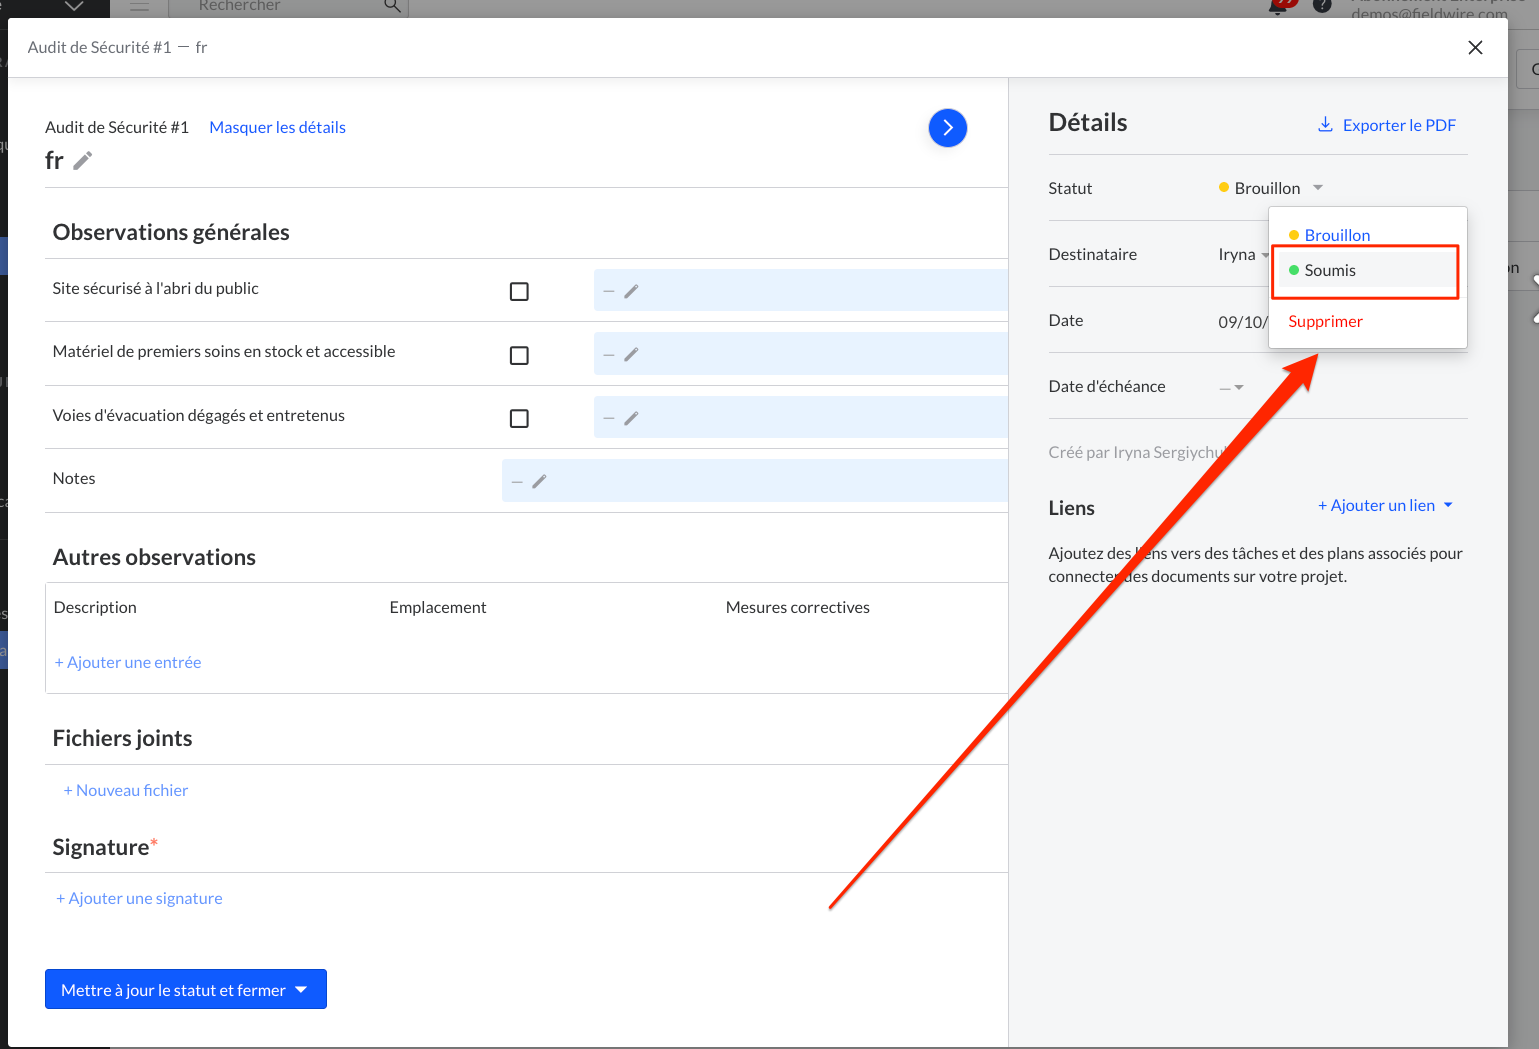Click pencil icon for Matériel de premiers soins
The width and height of the screenshot is (1539, 1049).
pos(631,355)
